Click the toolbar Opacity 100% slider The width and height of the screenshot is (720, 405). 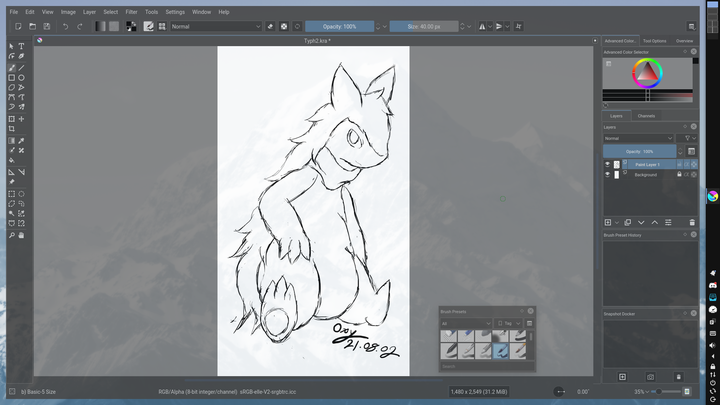click(339, 27)
